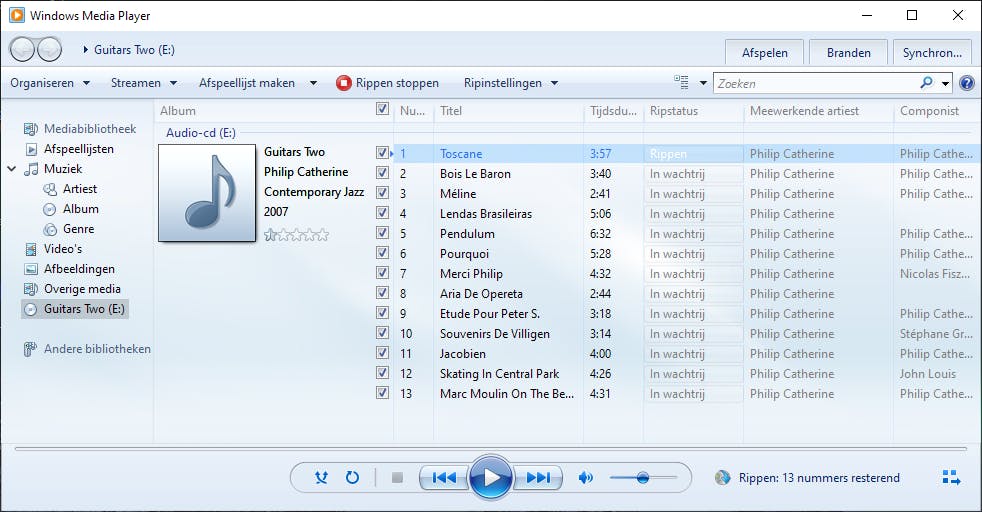
Task: Mute the volume speaker icon
Action: [586, 478]
